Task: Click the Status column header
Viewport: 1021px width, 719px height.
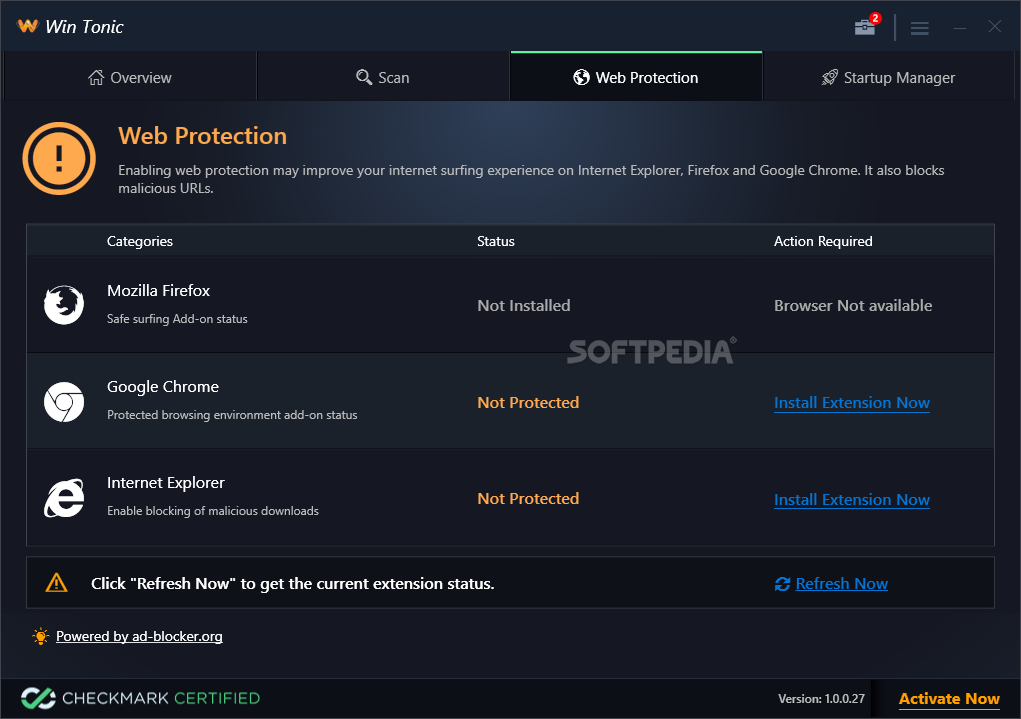Action: (x=496, y=242)
